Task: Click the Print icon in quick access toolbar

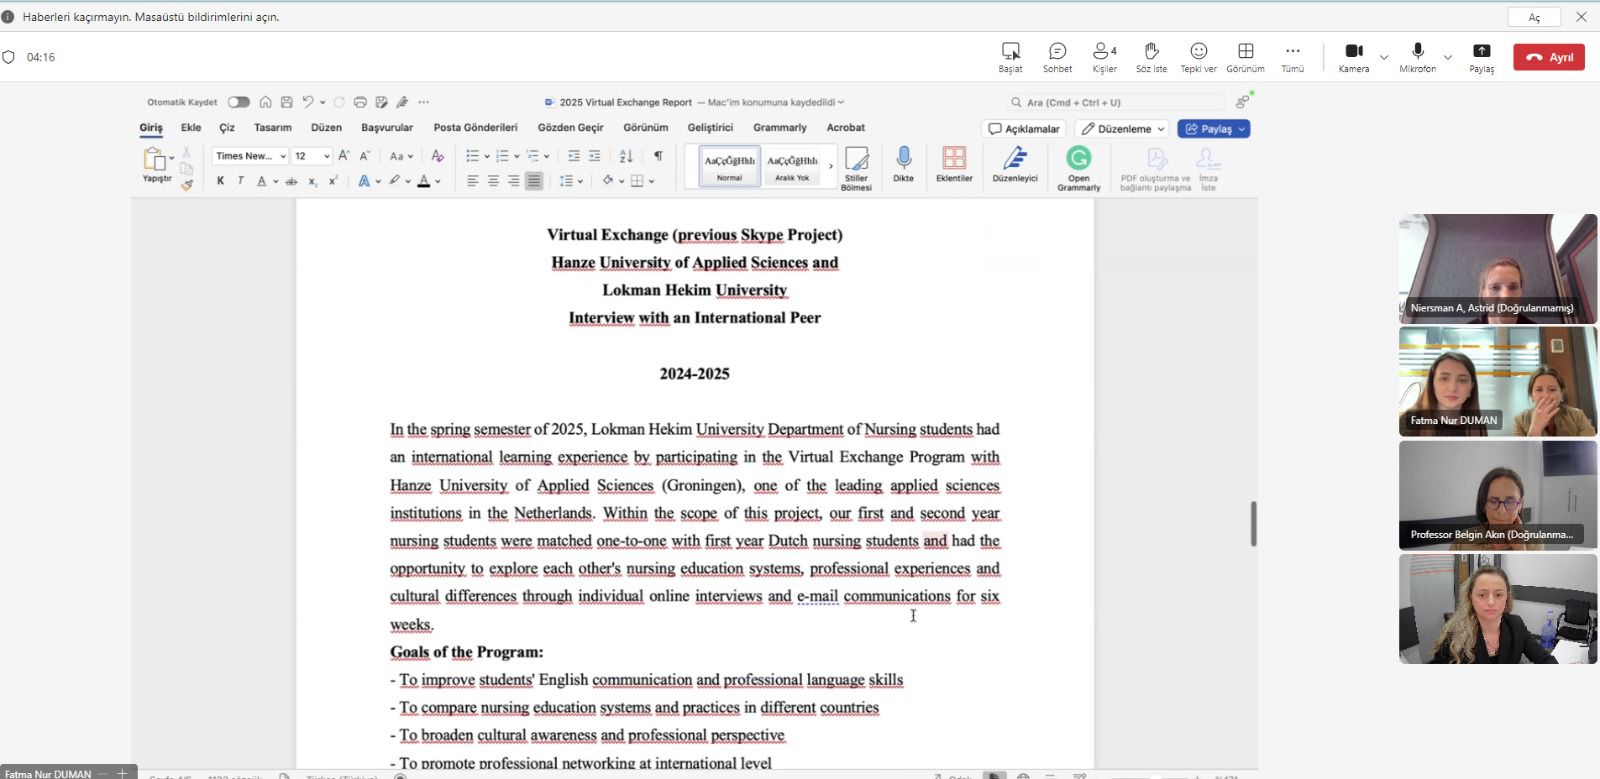Action: click(360, 102)
